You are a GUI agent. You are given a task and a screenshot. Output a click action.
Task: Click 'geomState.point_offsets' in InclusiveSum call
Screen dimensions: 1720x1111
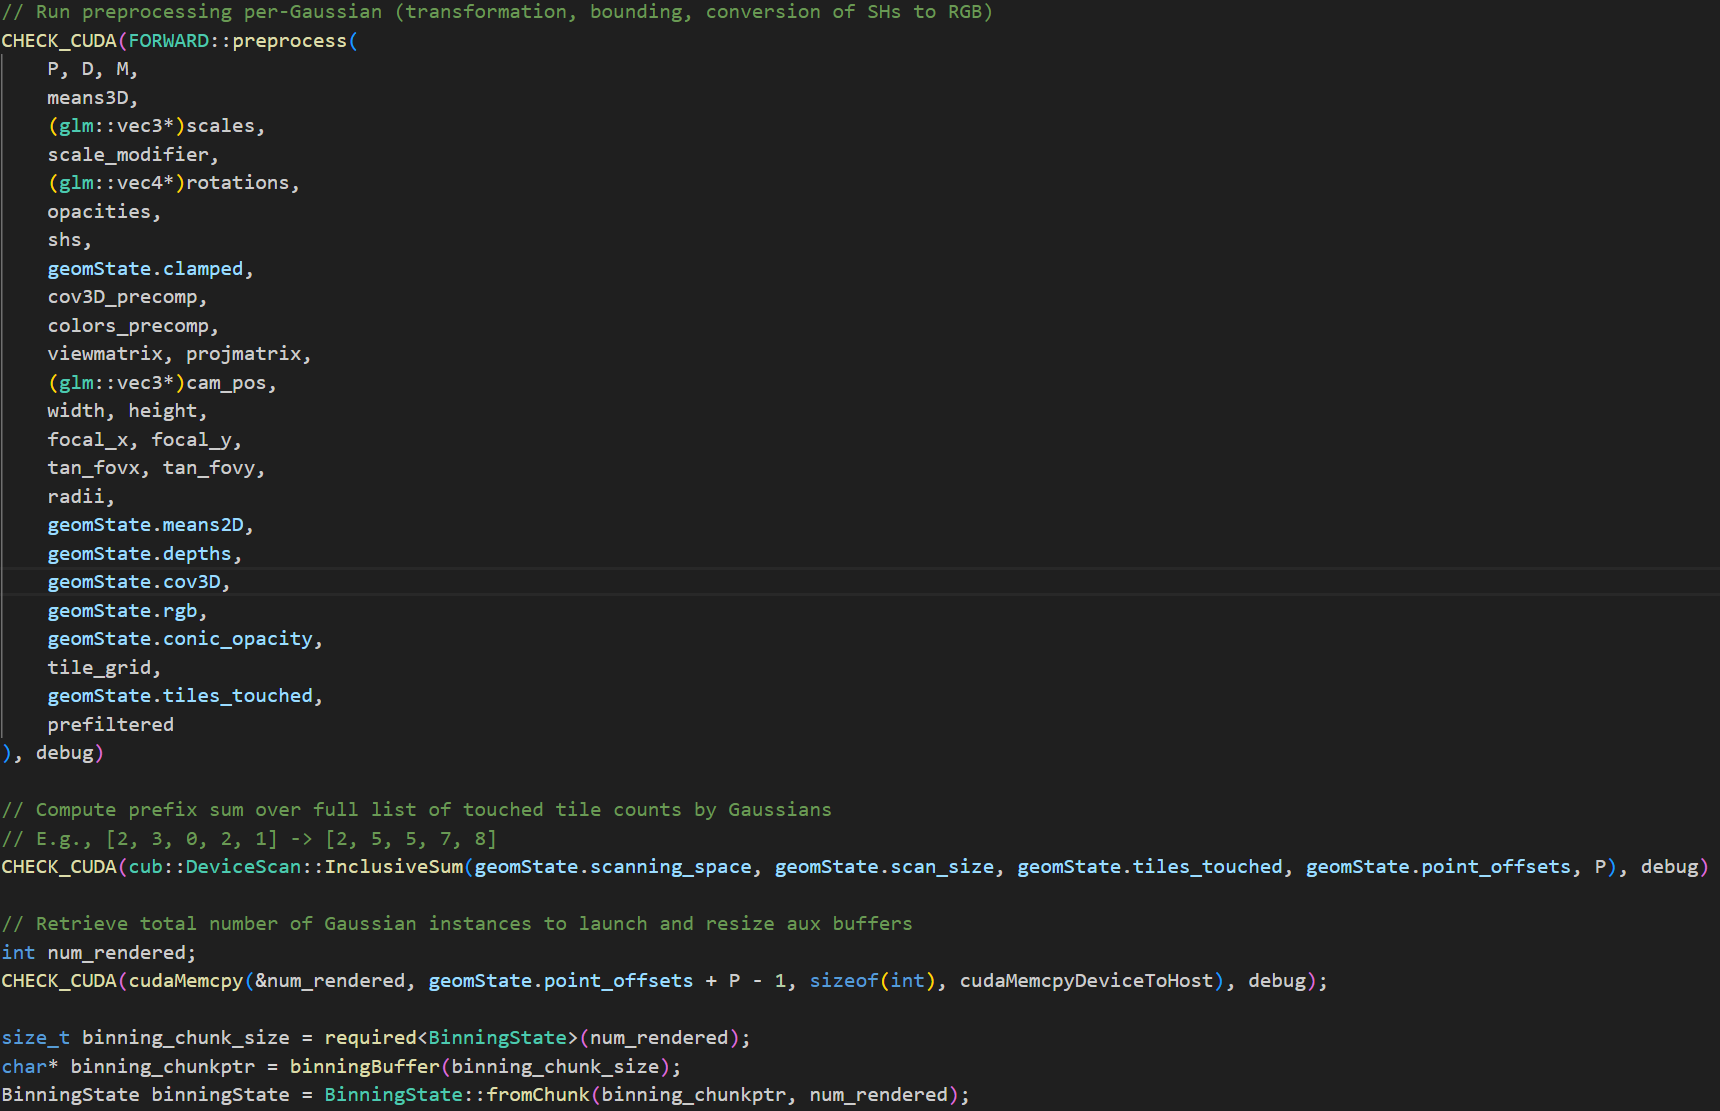coord(1439,867)
